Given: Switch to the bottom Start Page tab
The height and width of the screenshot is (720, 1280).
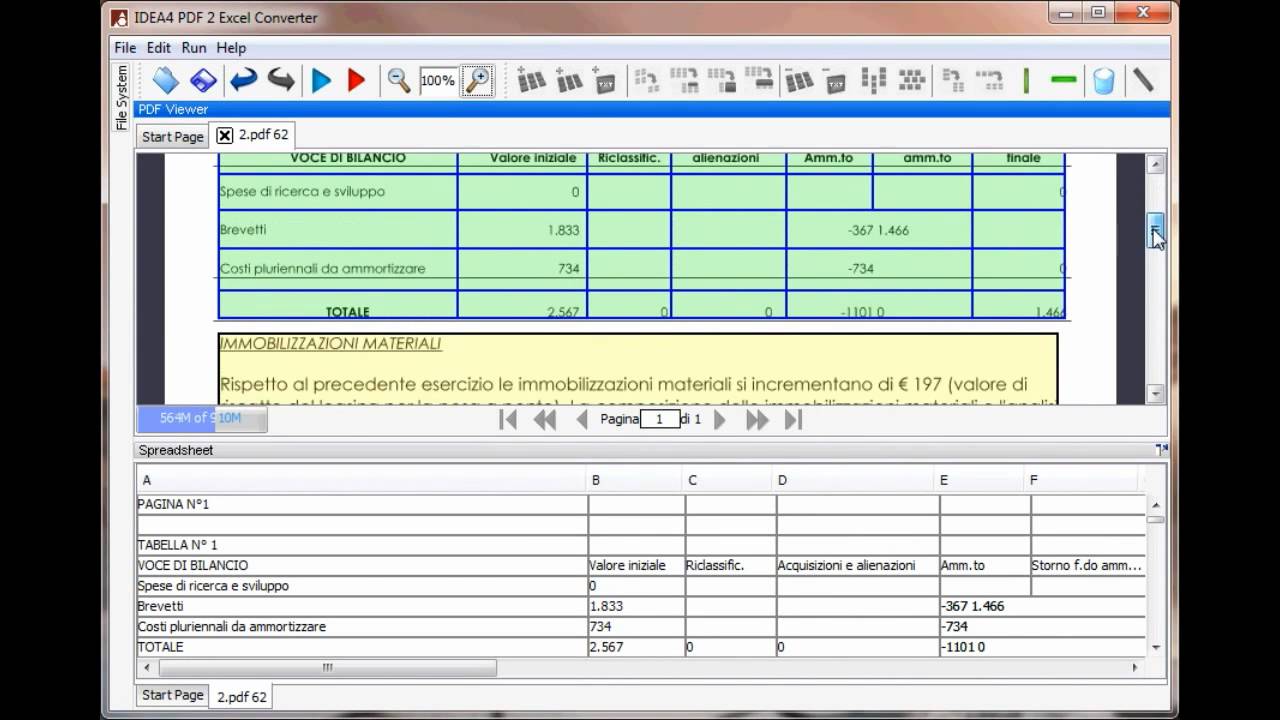Looking at the screenshot, I should pos(173,695).
